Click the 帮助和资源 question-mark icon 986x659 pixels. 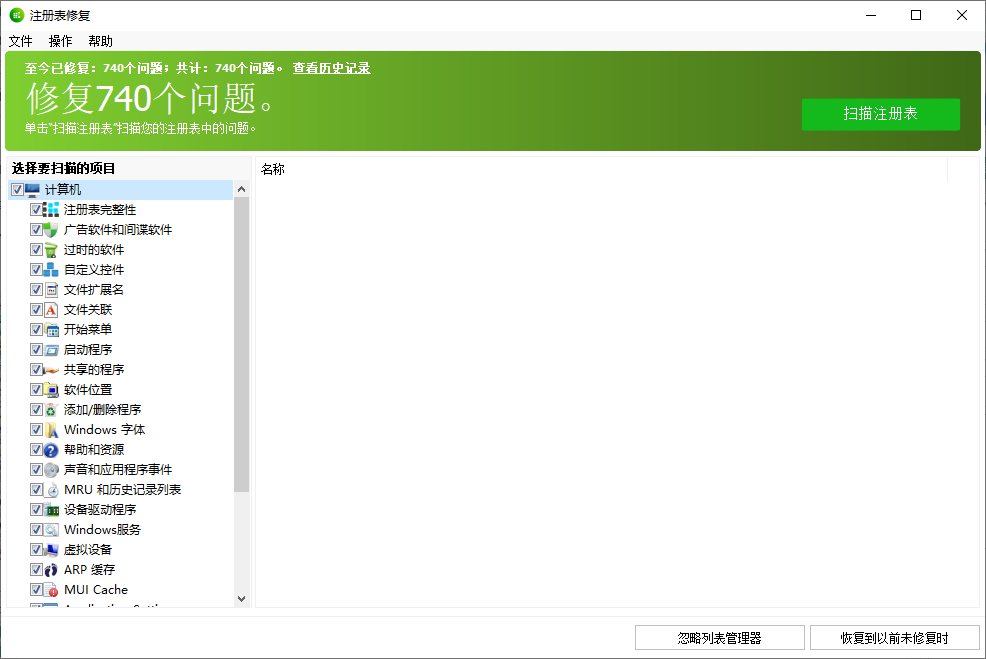[50, 449]
